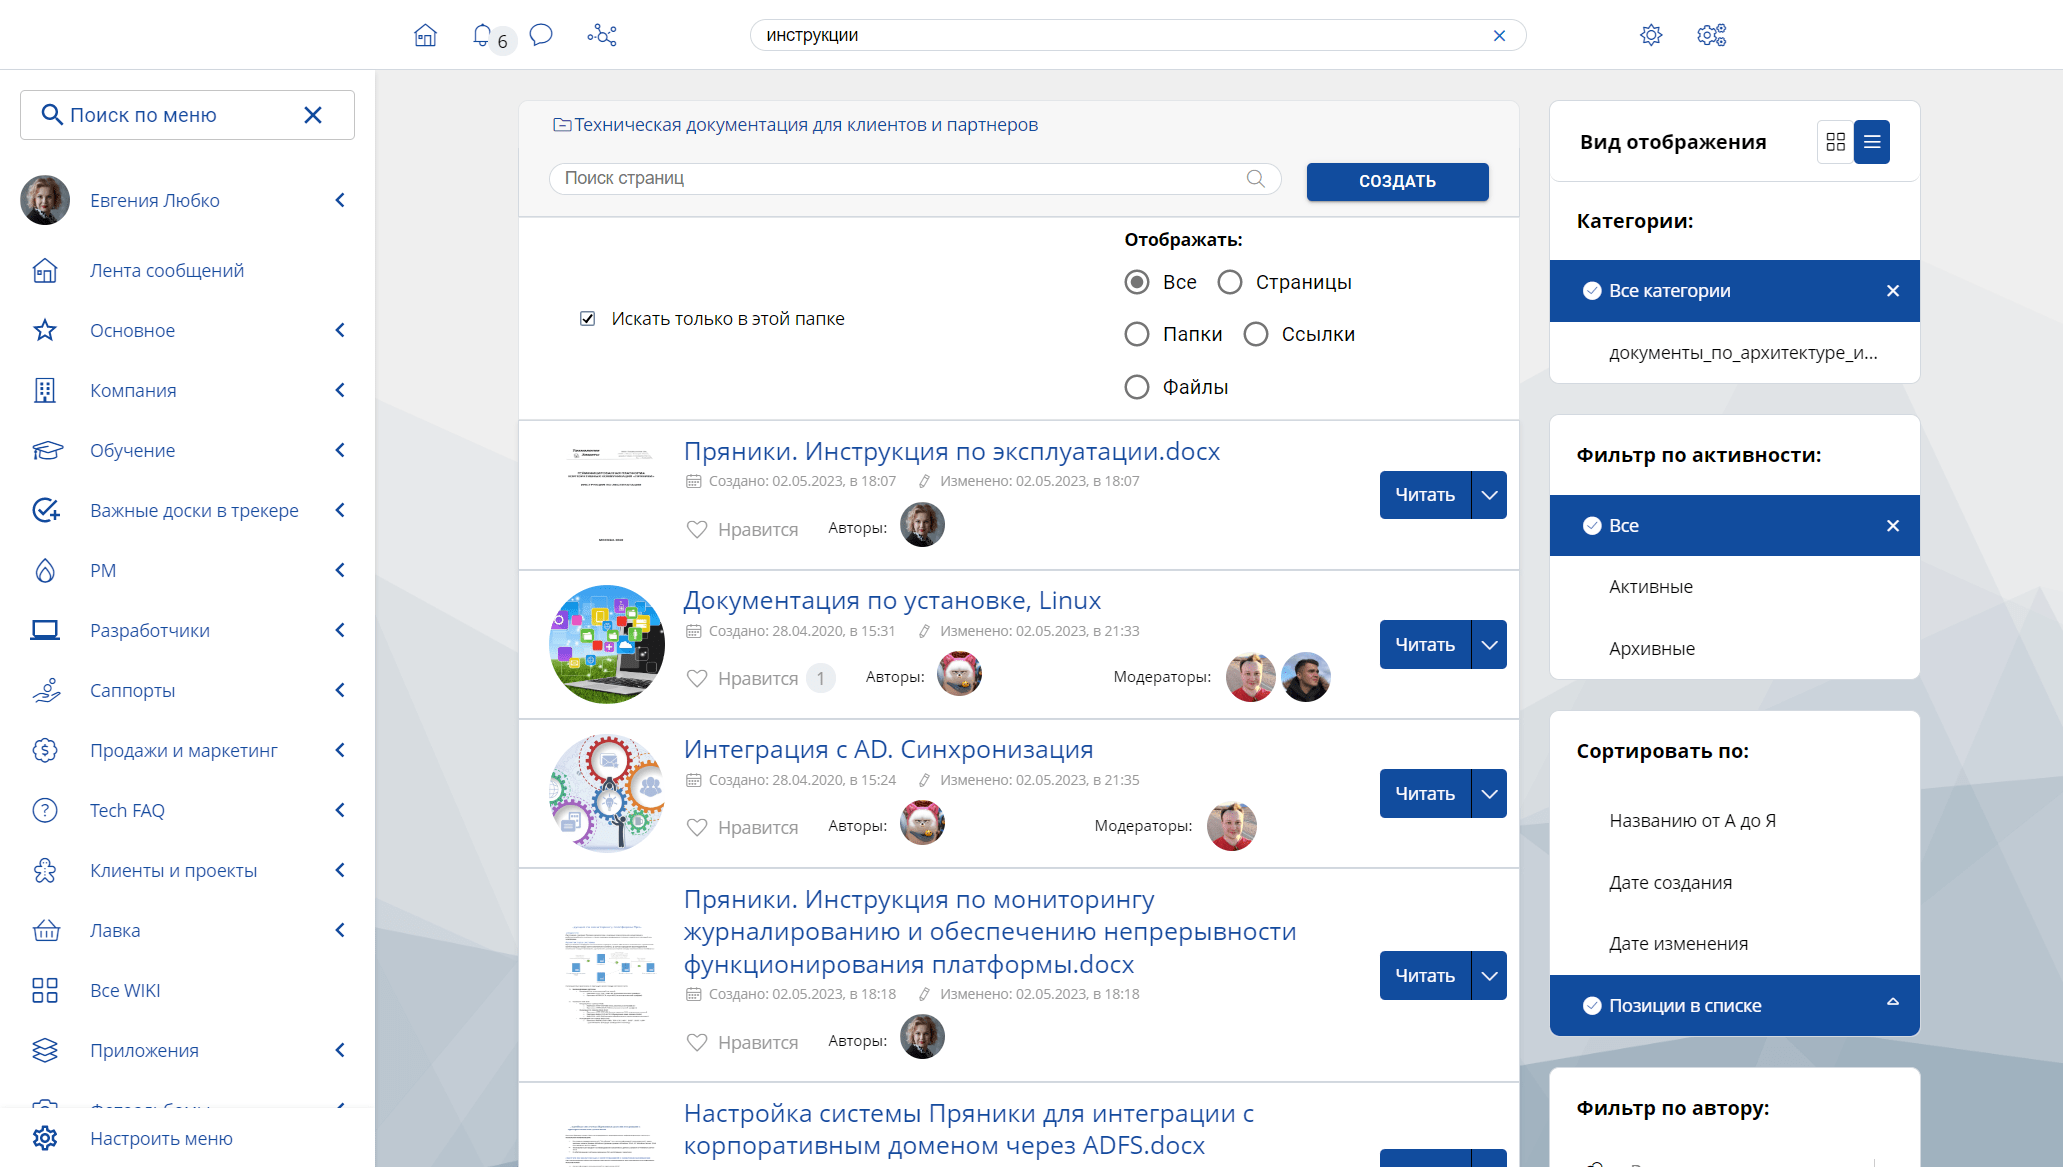The image size is (2063, 1167).
Task: Open Техническая документация для клиентов и партнеров folder
Action: pos(796,125)
